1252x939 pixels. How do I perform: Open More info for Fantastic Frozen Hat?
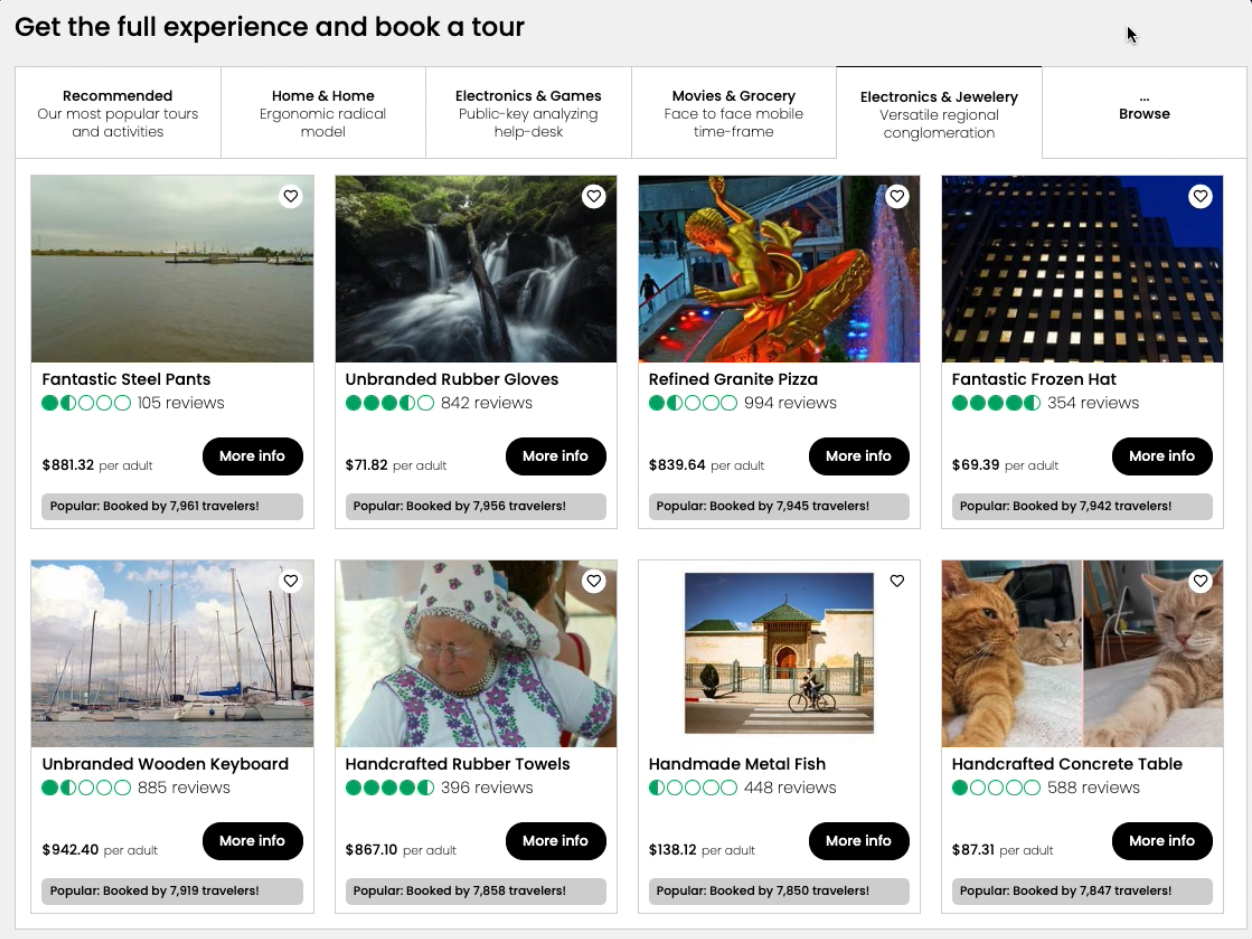(1162, 456)
